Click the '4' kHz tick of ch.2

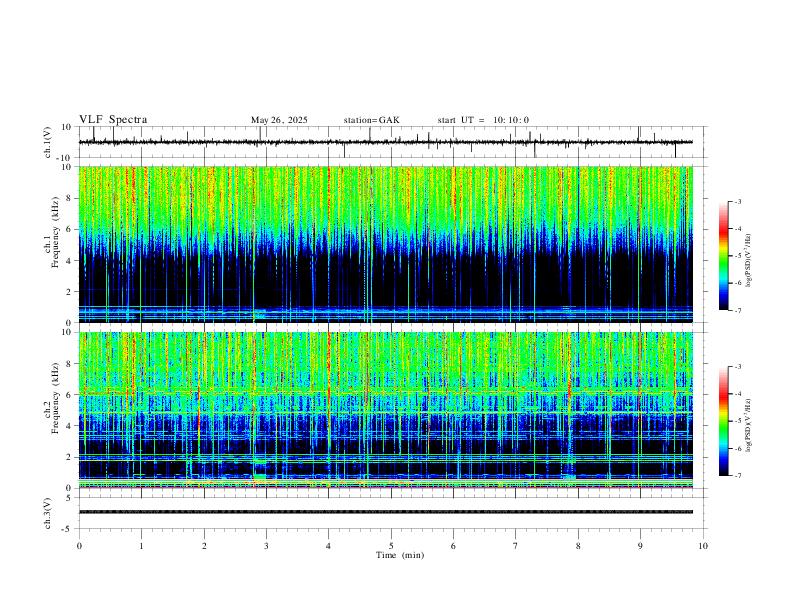[71, 426]
